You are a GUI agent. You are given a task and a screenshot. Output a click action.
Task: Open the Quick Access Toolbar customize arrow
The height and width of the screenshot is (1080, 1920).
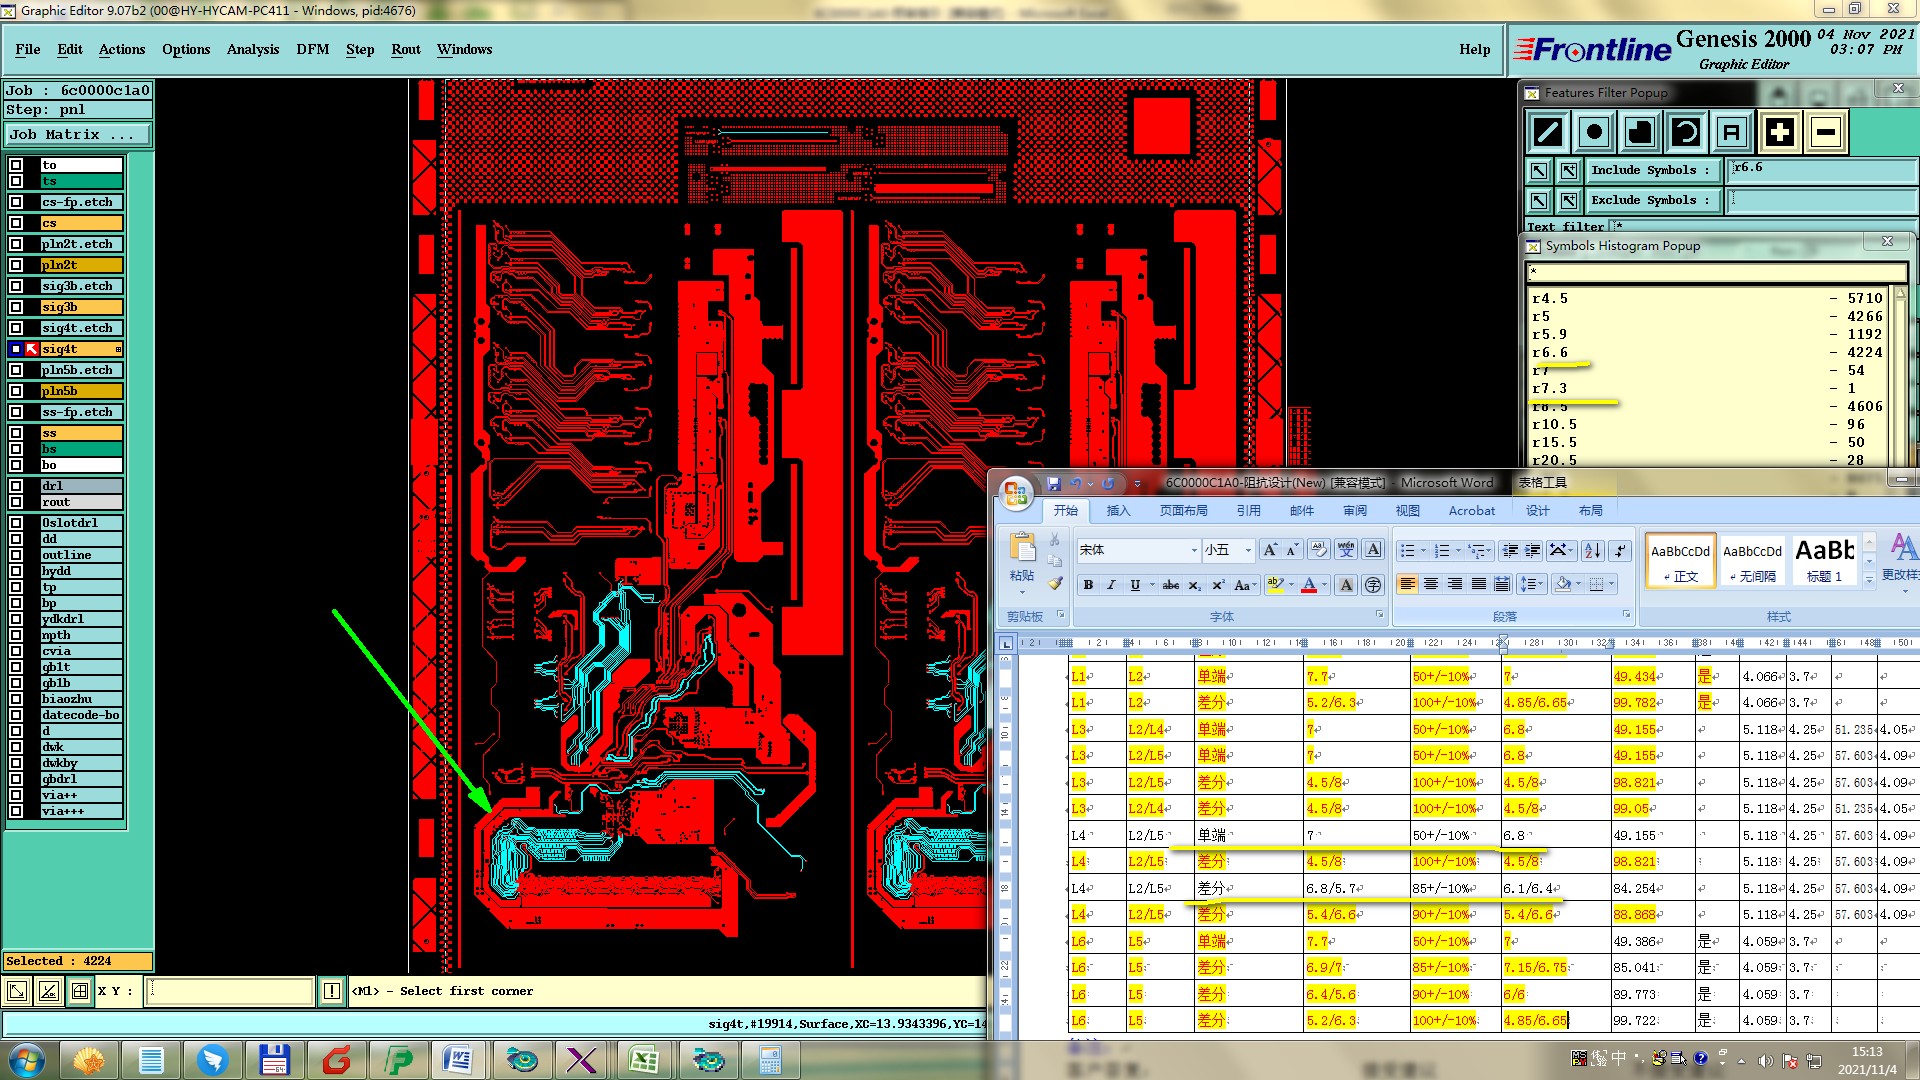pyautogui.click(x=1137, y=483)
